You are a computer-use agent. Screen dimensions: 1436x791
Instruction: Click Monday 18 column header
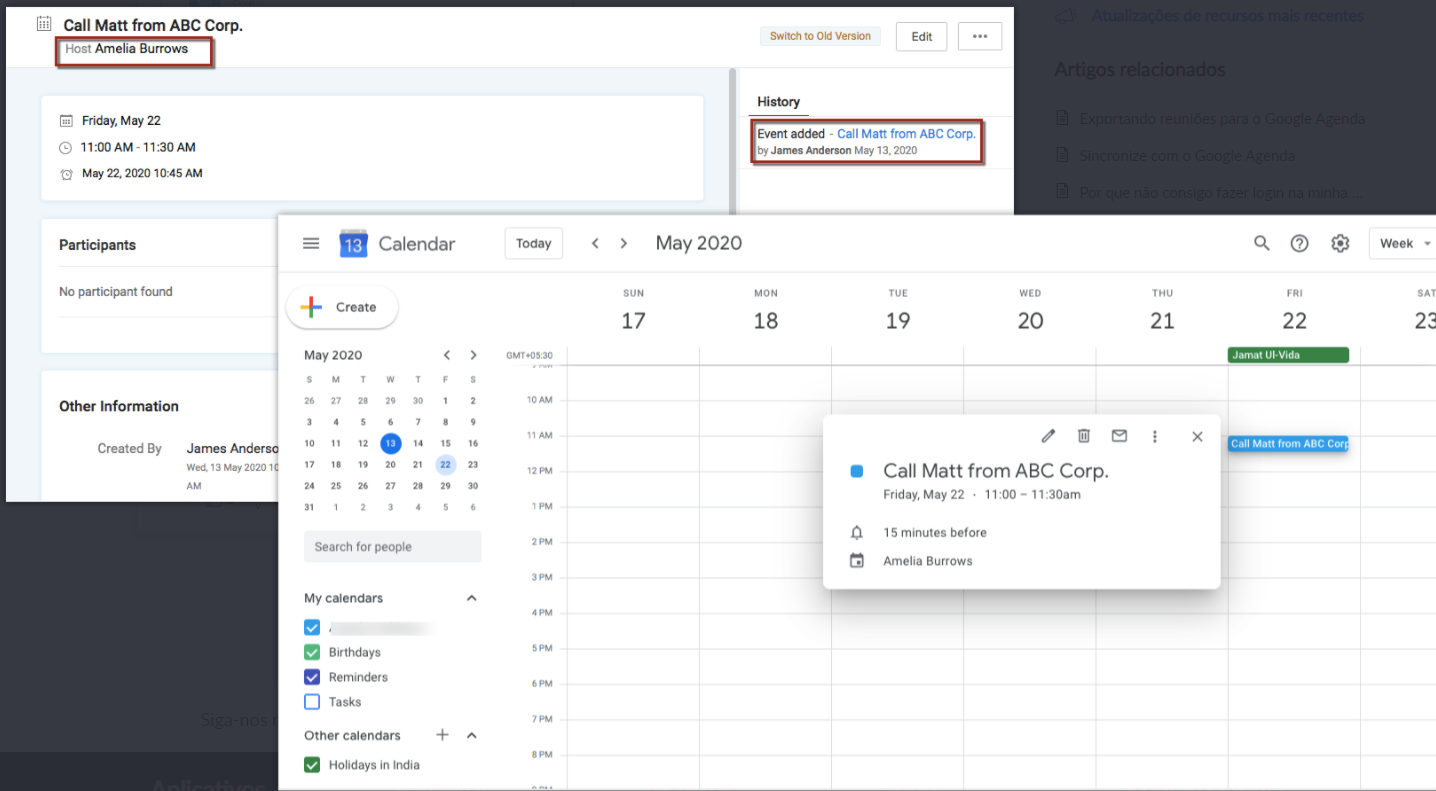pos(766,312)
